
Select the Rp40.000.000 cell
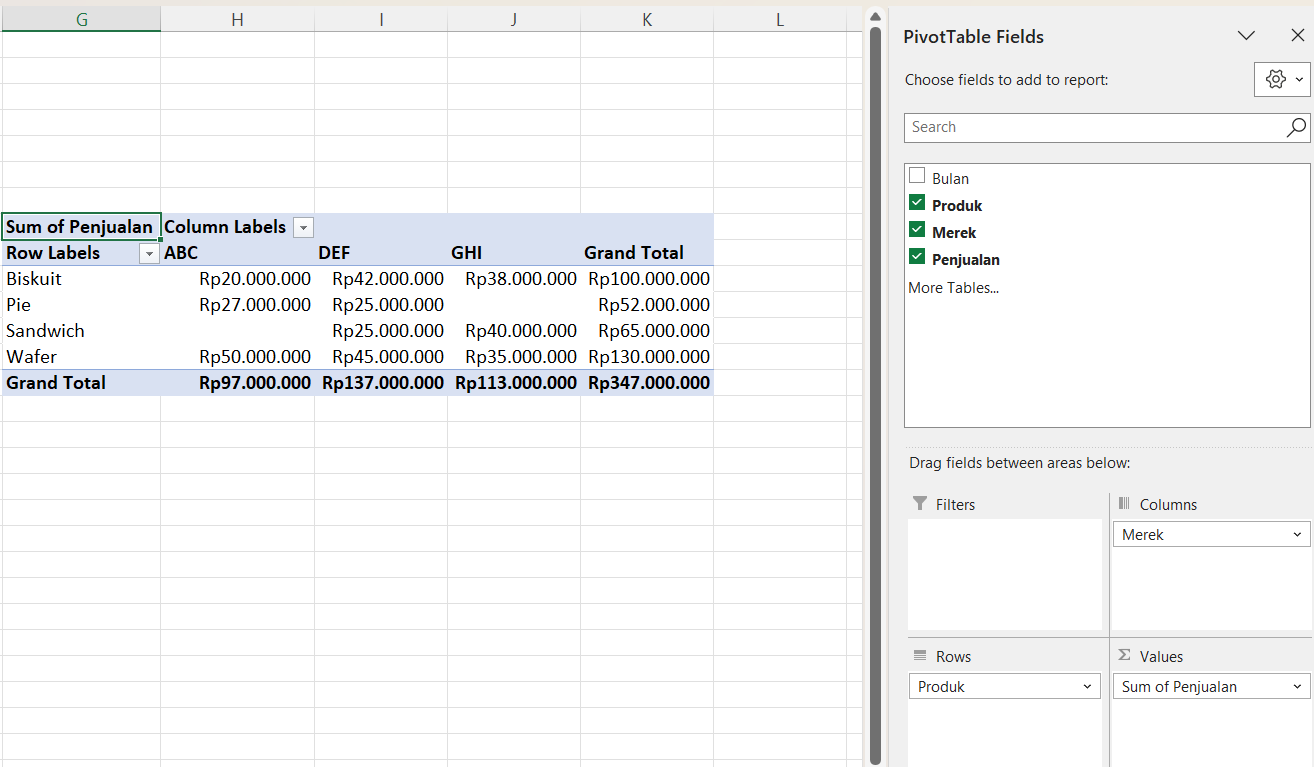(x=513, y=331)
